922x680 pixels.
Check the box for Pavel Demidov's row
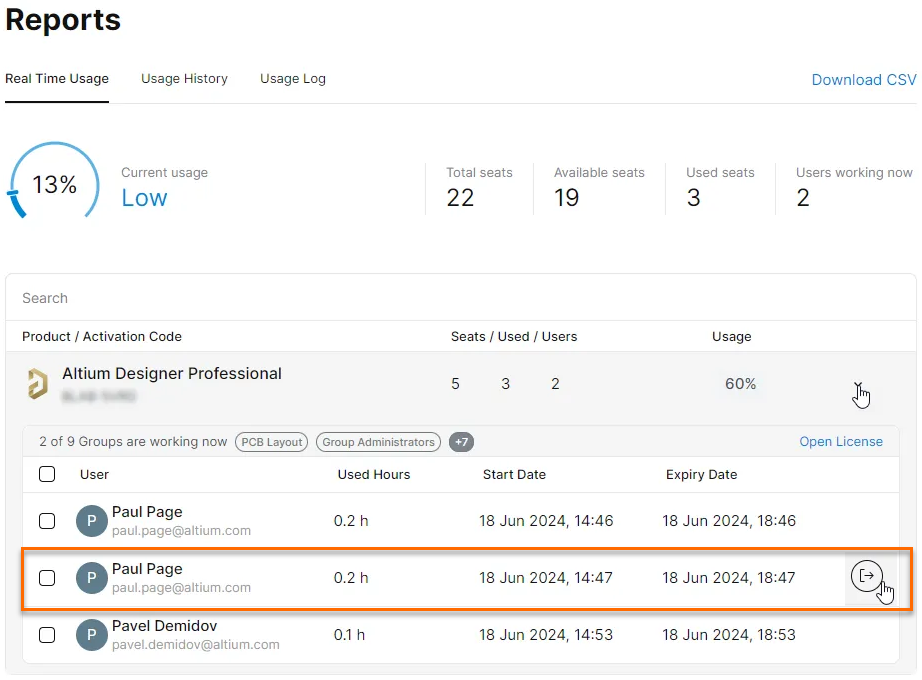coord(47,635)
